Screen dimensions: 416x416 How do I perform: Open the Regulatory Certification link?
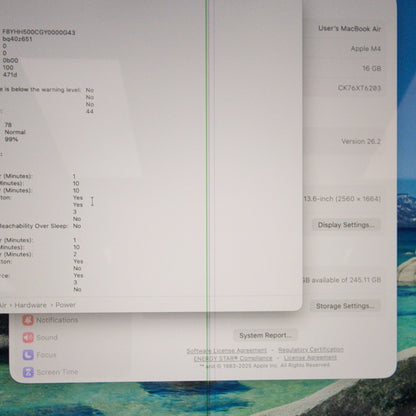(311, 350)
